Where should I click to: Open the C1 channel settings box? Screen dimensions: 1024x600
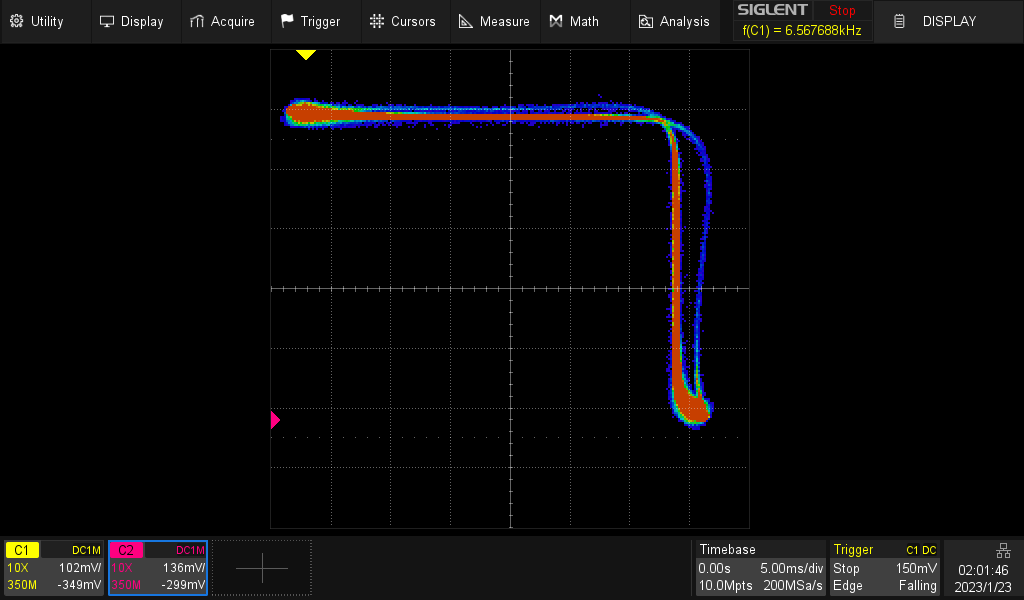pyautogui.click(x=54, y=567)
